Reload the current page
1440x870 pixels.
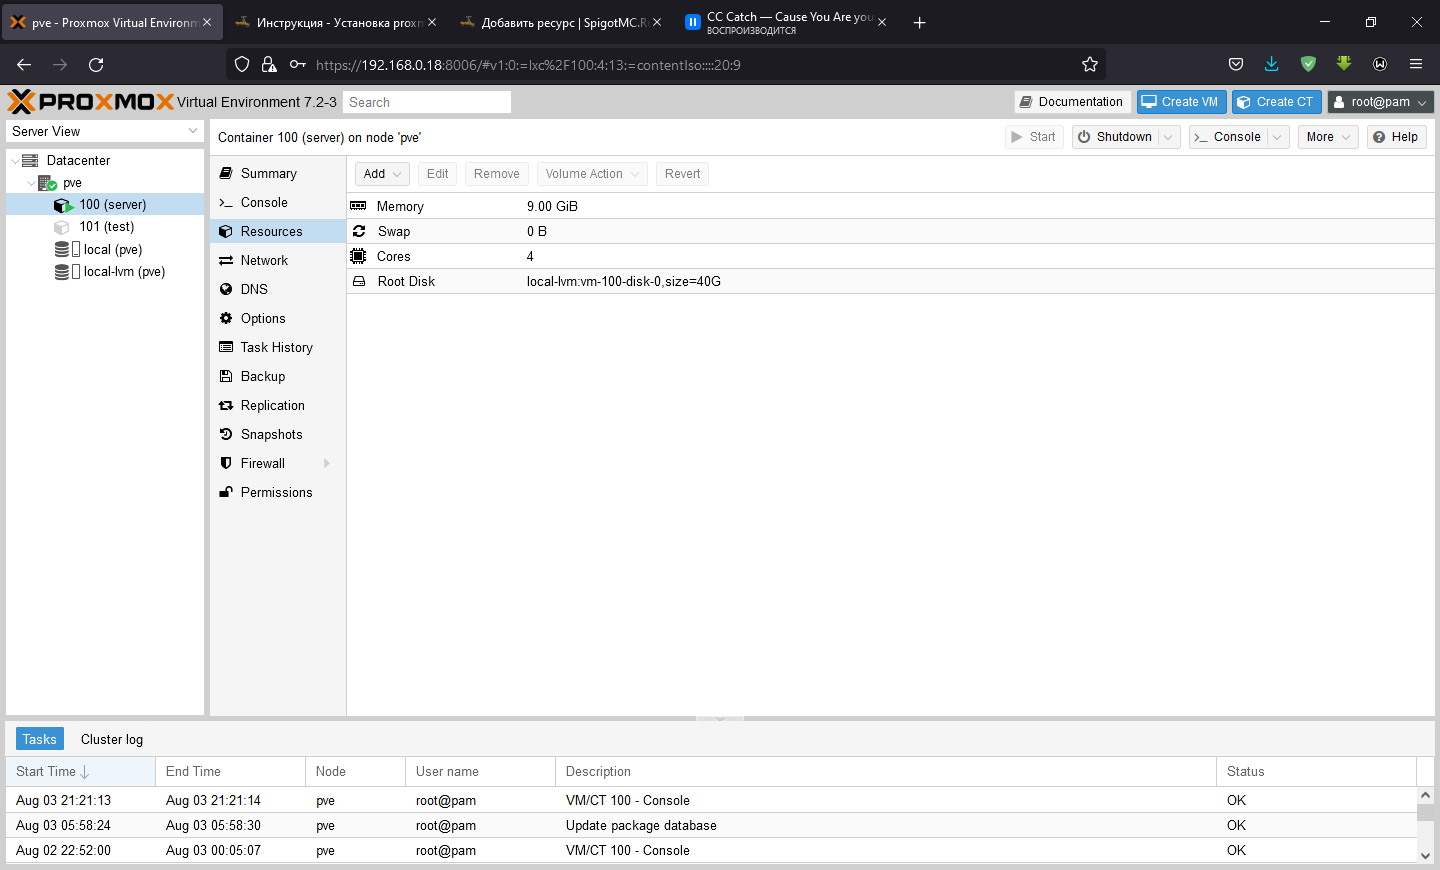click(96, 64)
